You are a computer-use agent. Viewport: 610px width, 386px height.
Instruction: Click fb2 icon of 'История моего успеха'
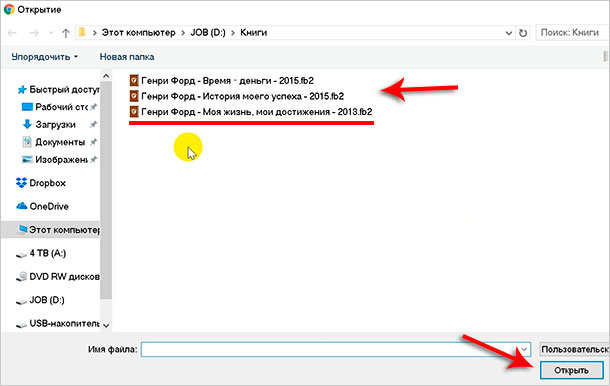(x=134, y=96)
